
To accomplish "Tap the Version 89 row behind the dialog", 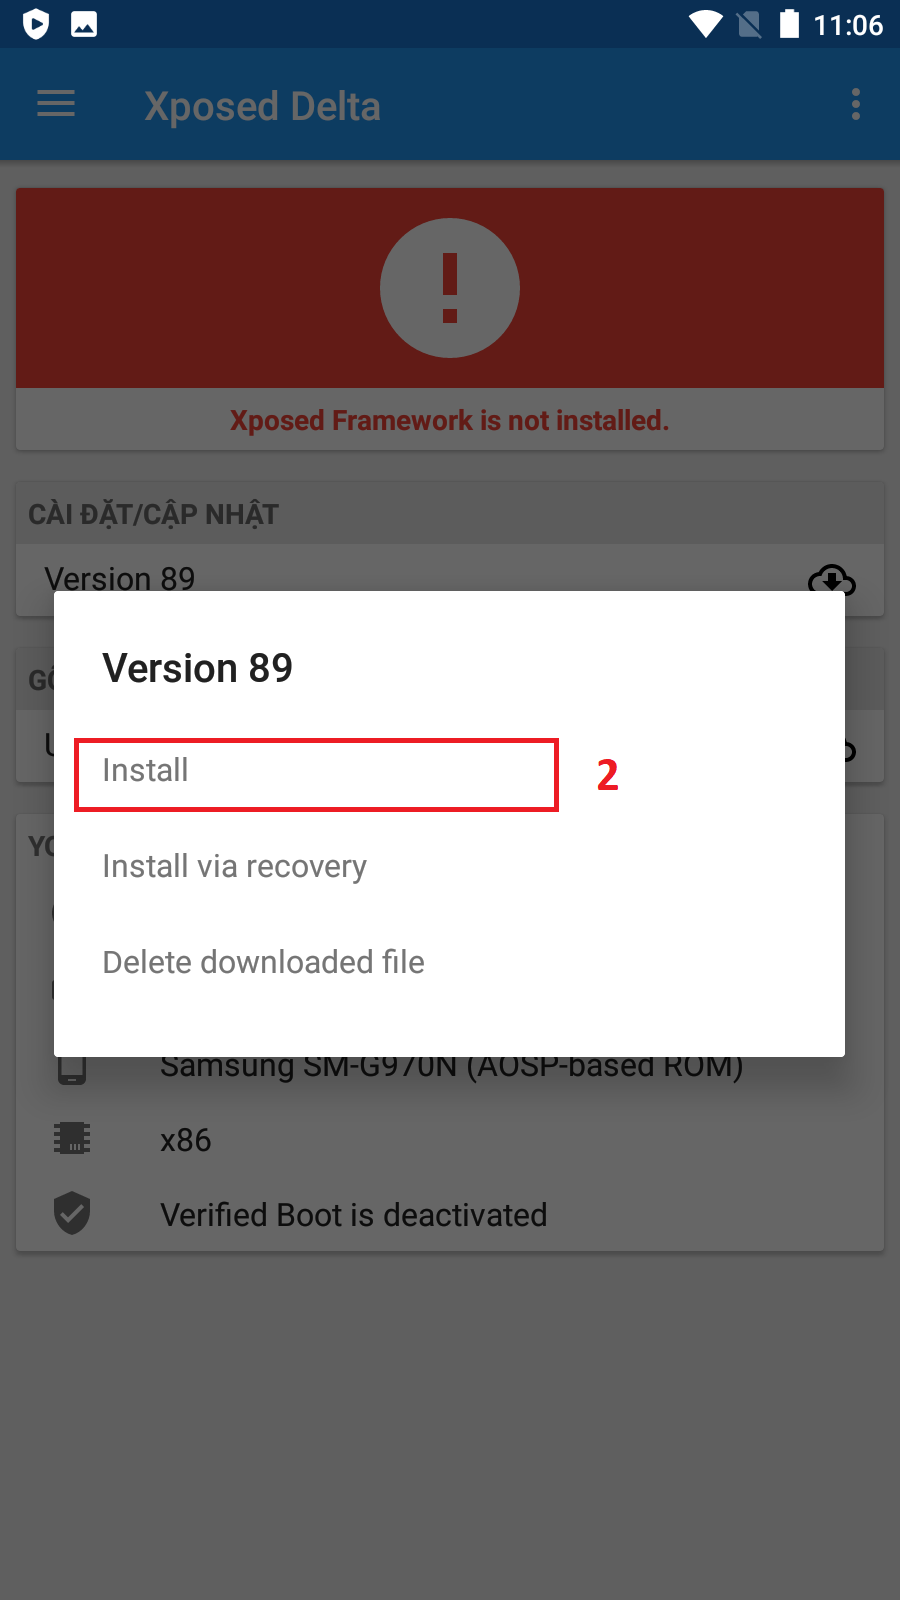I will [120, 578].
